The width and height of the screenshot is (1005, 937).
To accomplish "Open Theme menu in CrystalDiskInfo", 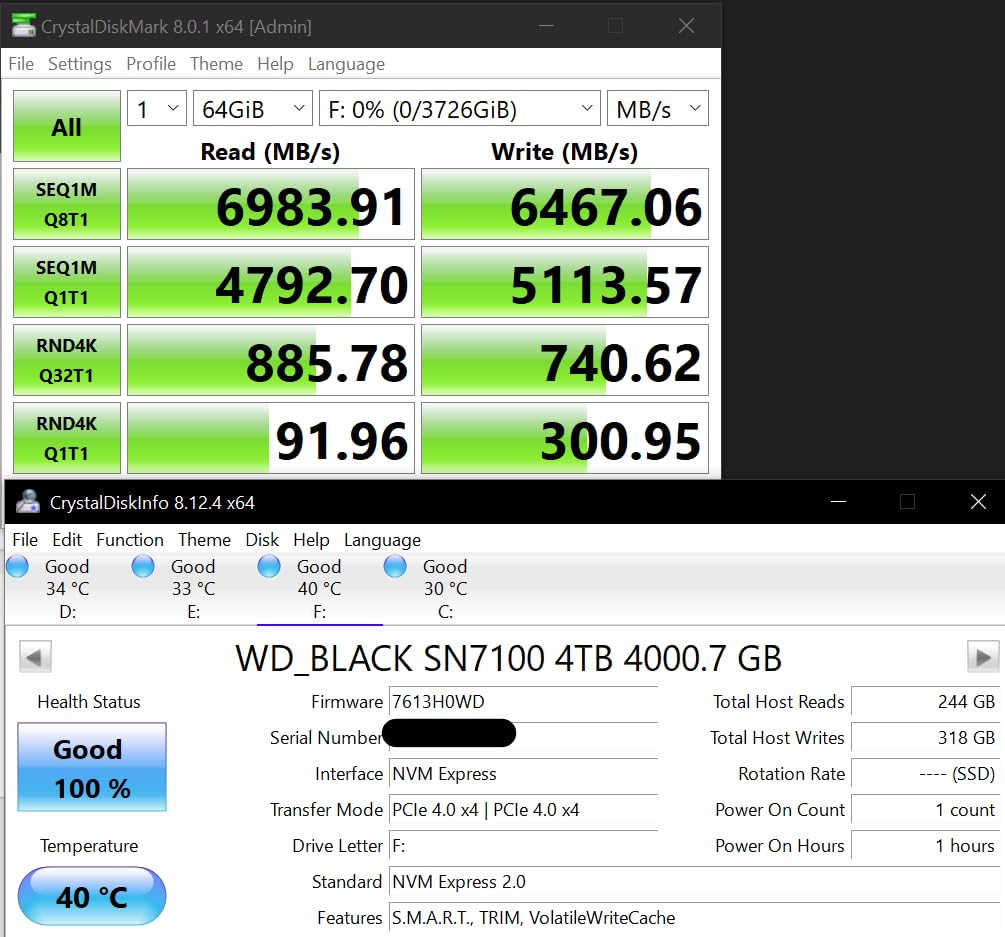I will 204,540.
